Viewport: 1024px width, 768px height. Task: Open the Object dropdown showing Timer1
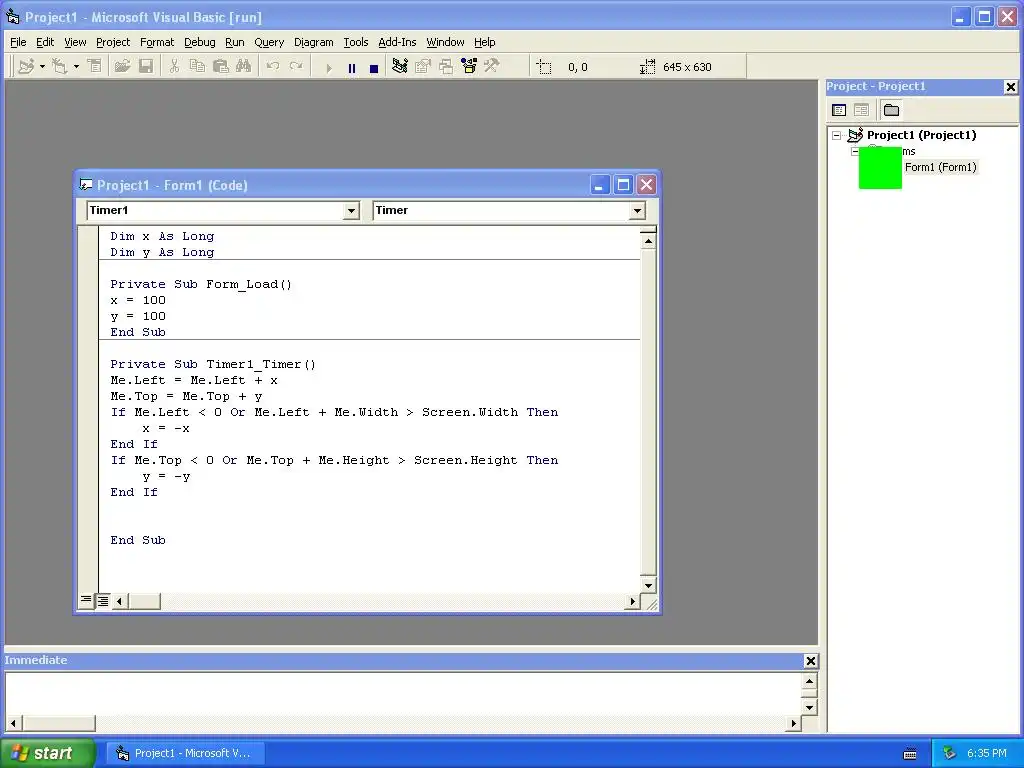coord(352,210)
